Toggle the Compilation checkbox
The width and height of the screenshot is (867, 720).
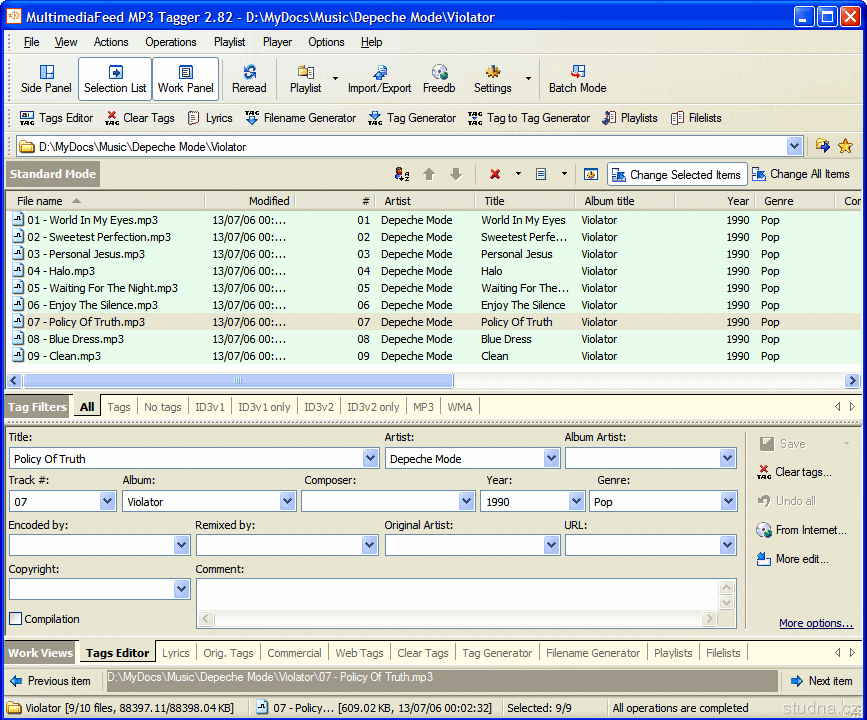click(x=16, y=619)
